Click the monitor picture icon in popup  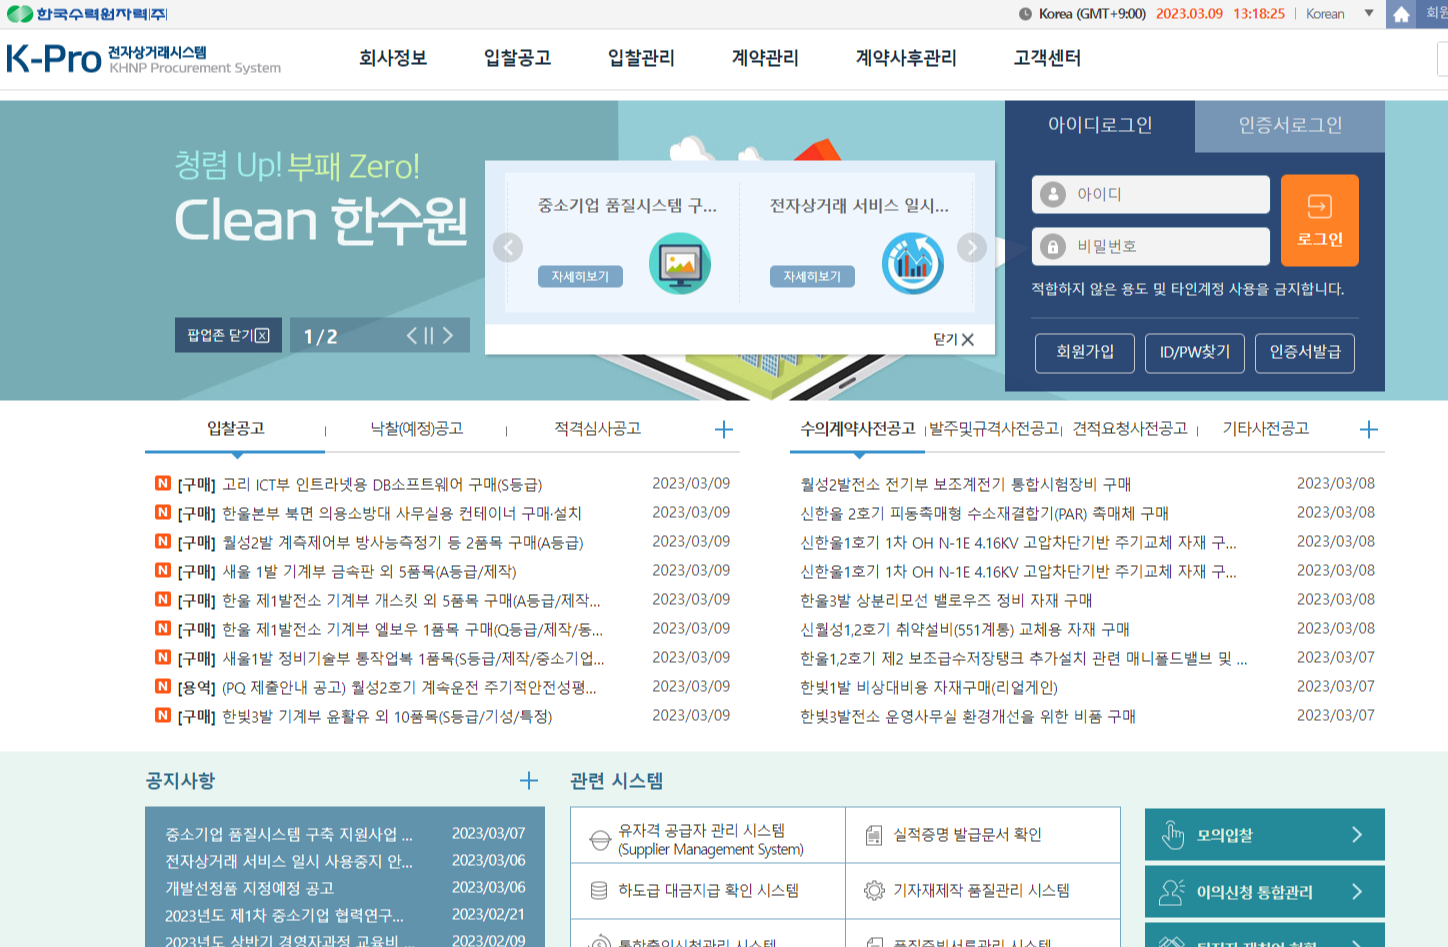point(680,263)
